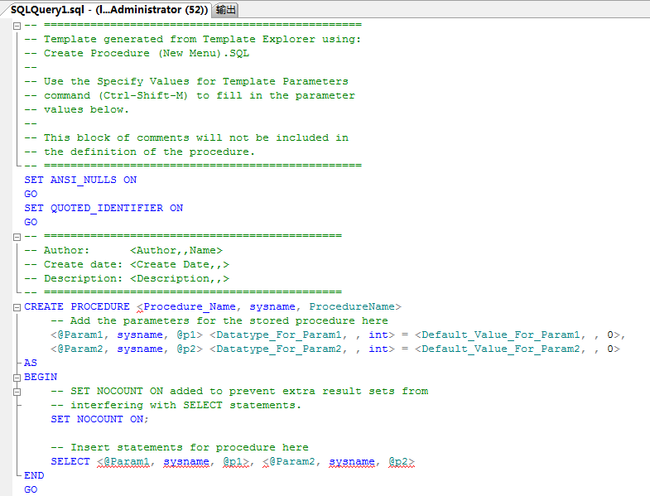Open the 输出 tab
Image resolution: width=650 pixels, height=496 pixels.
226,10
